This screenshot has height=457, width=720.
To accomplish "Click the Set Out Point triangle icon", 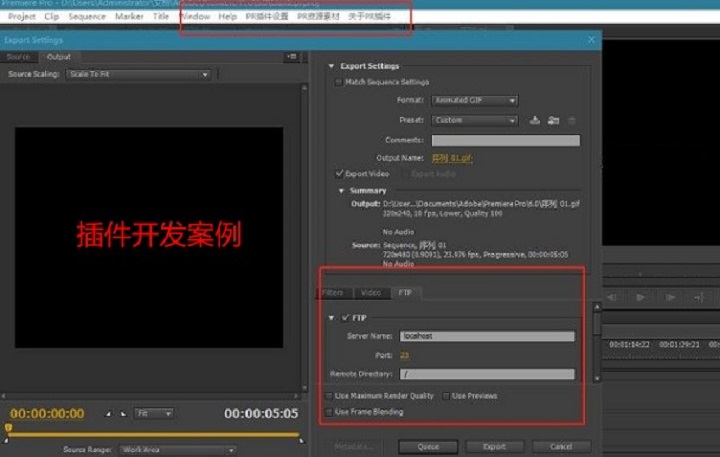I will tap(123, 413).
